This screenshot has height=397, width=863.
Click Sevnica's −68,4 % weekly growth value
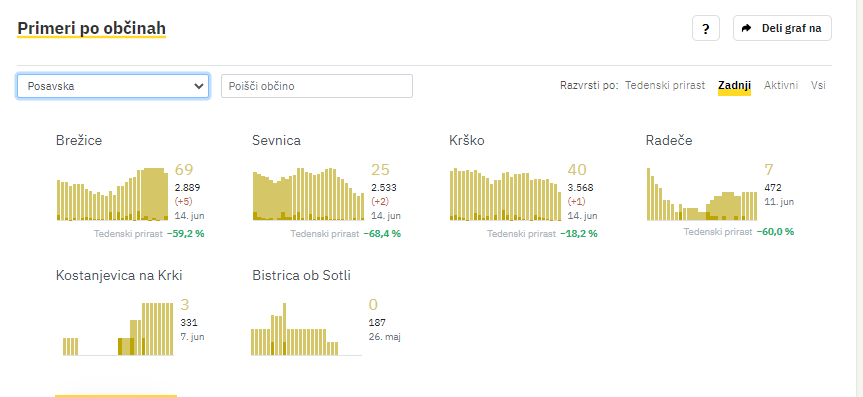[382, 233]
